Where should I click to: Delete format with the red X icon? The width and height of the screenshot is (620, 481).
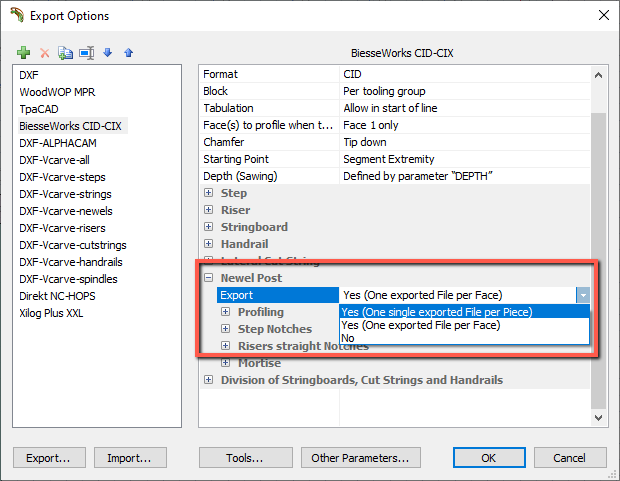coord(45,53)
